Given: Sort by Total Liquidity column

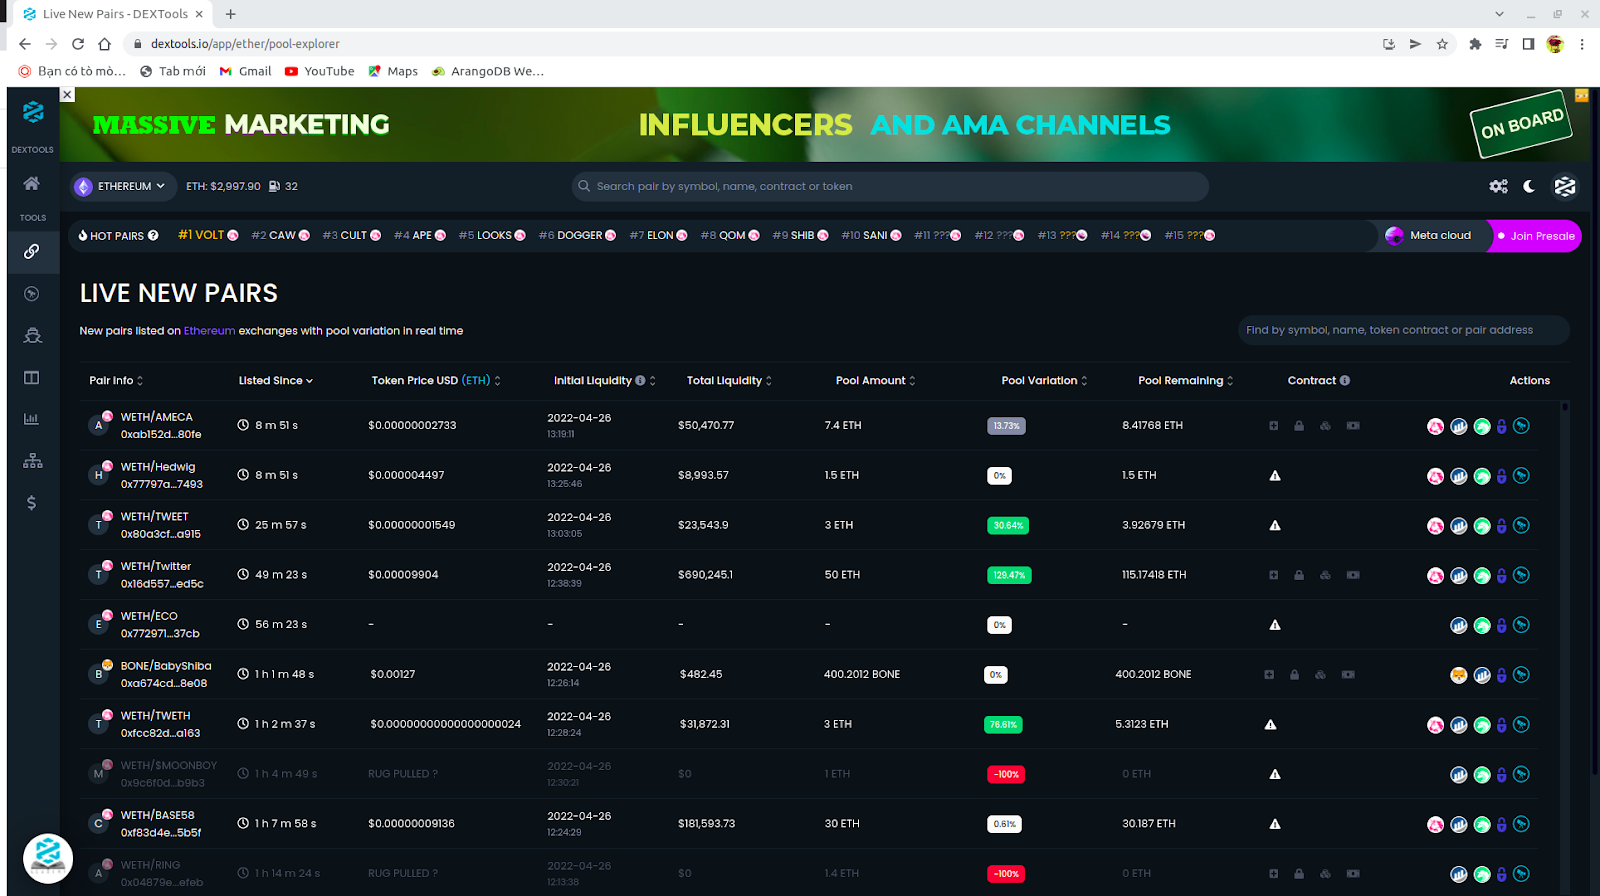Looking at the screenshot, I should tap(729, 380).
